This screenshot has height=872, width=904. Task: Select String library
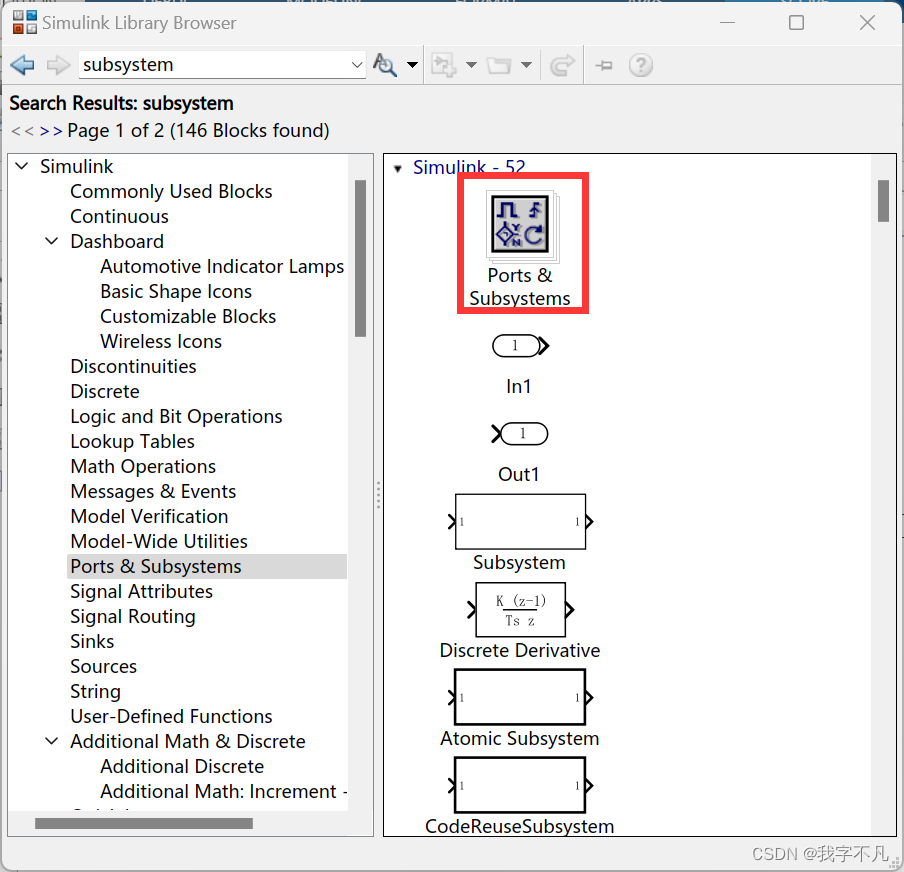[95, 691]
